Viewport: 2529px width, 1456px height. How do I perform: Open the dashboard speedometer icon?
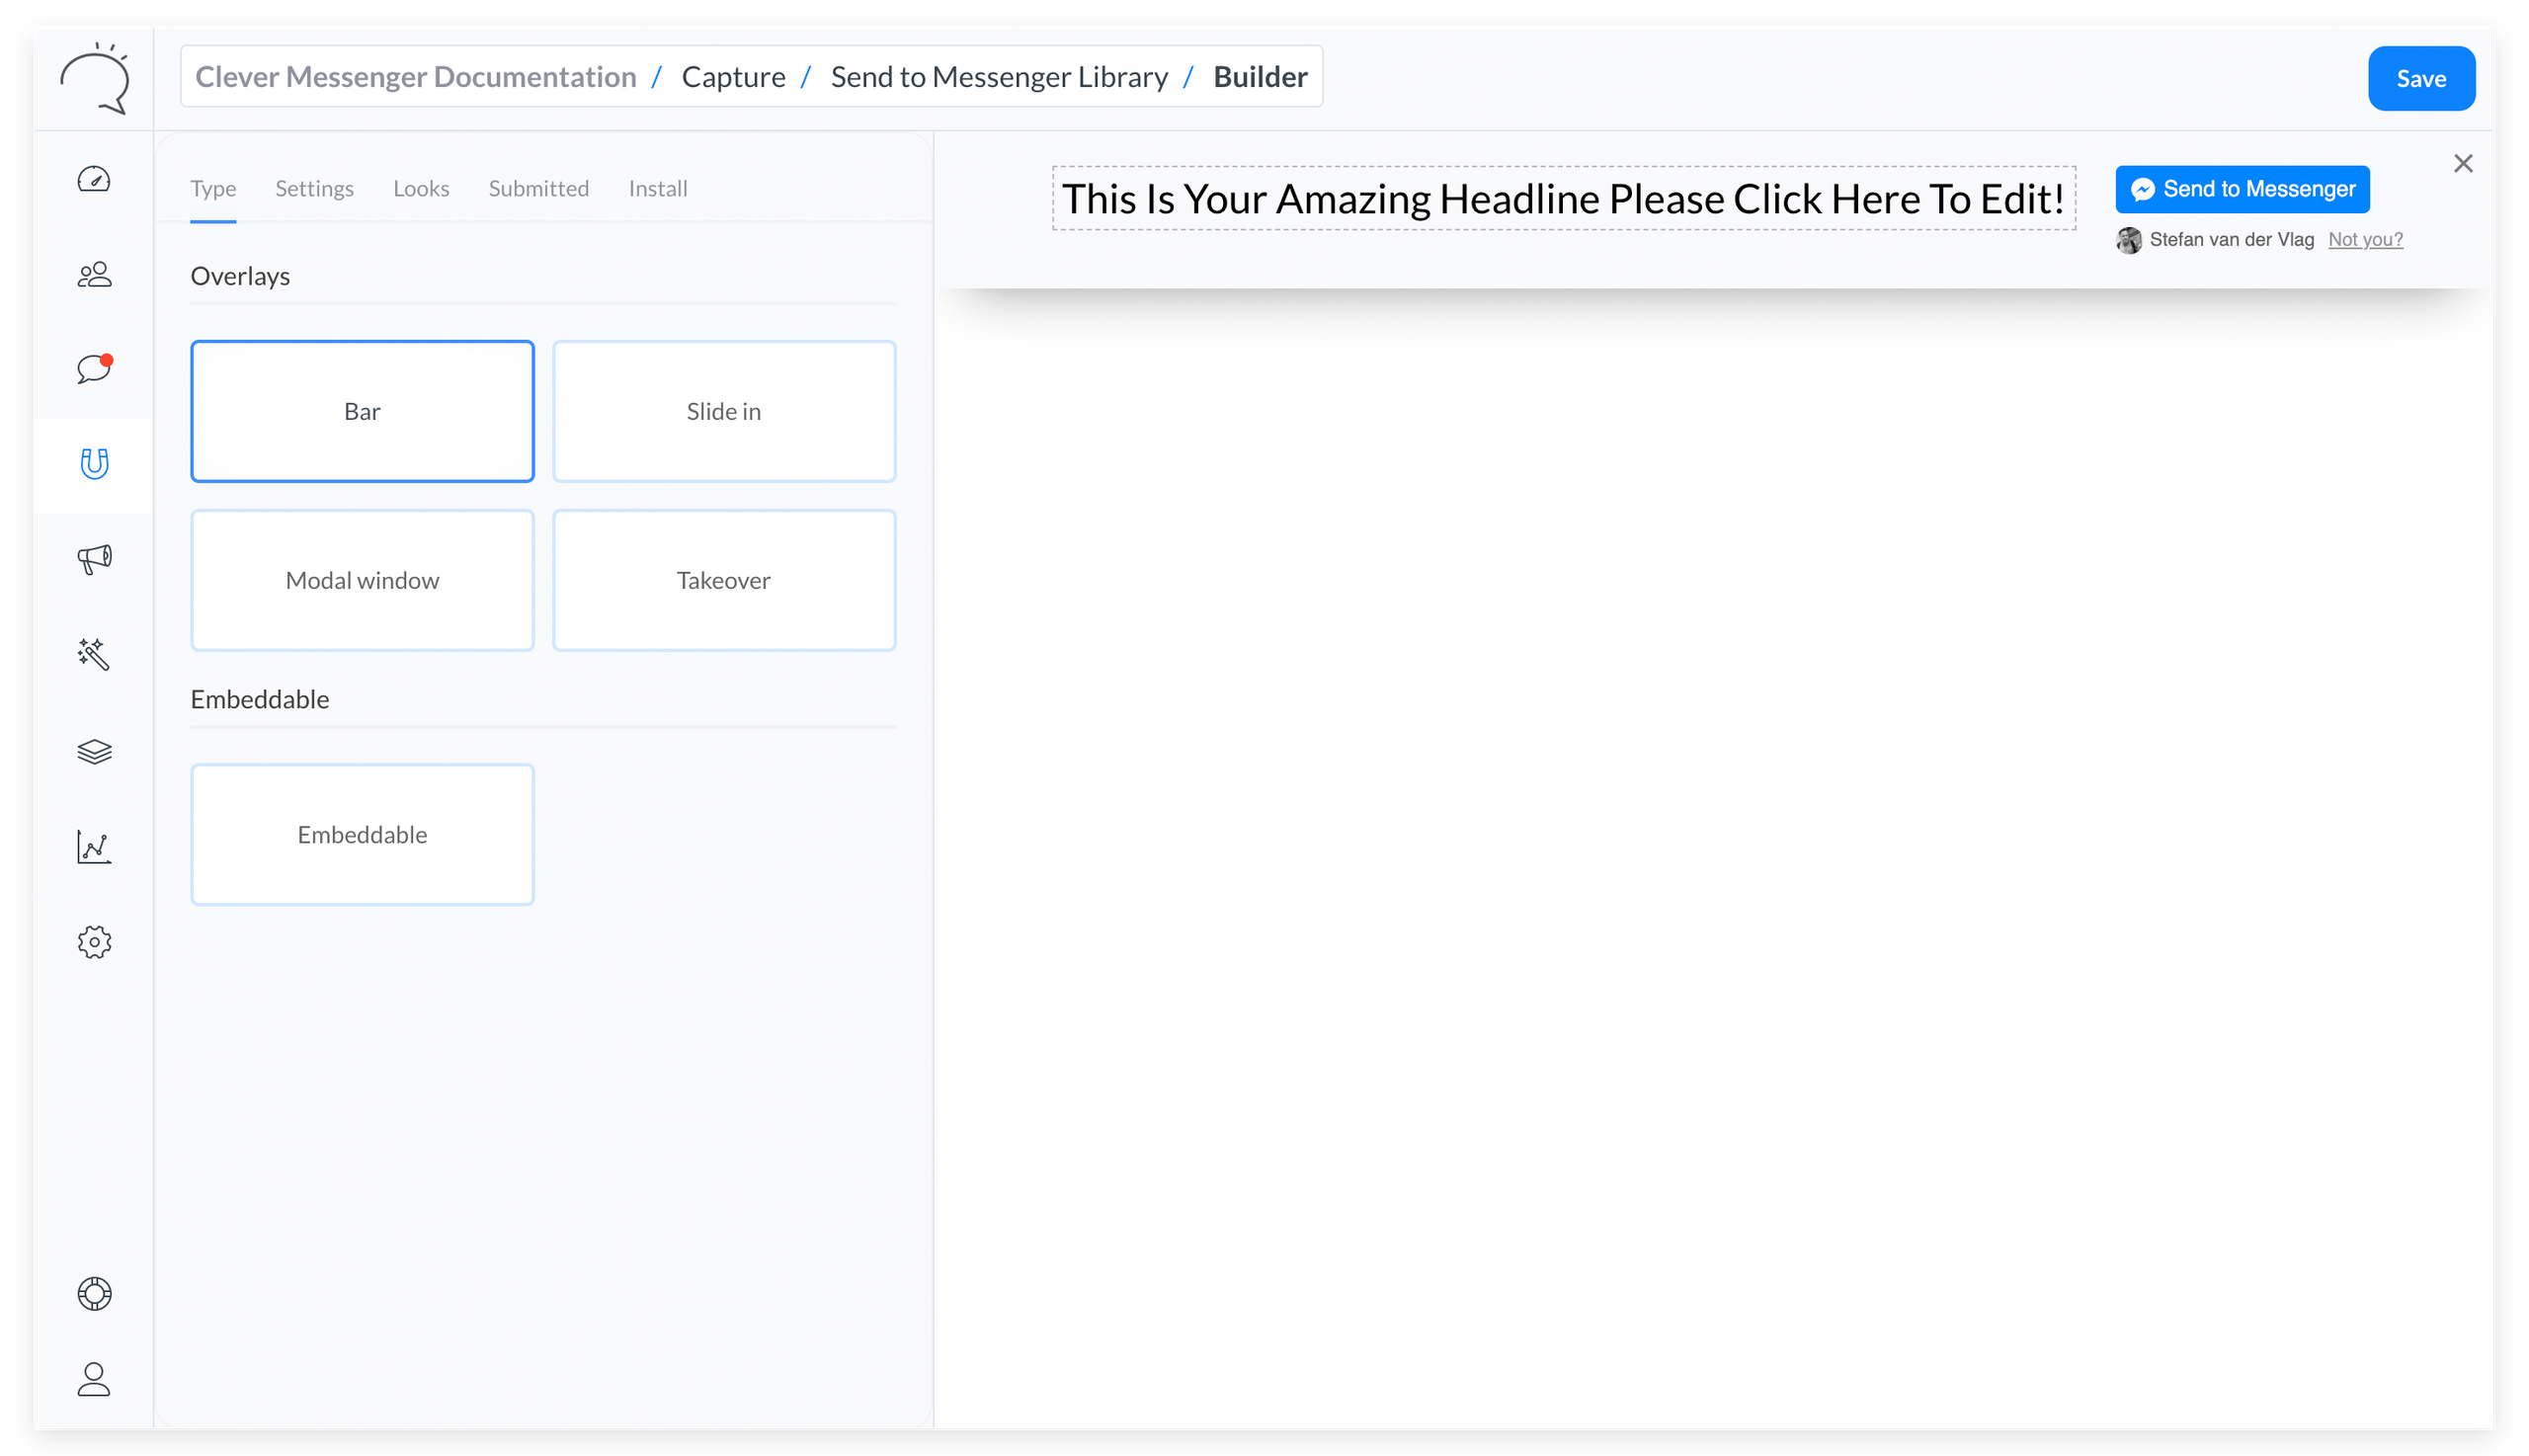click(94, 179)
